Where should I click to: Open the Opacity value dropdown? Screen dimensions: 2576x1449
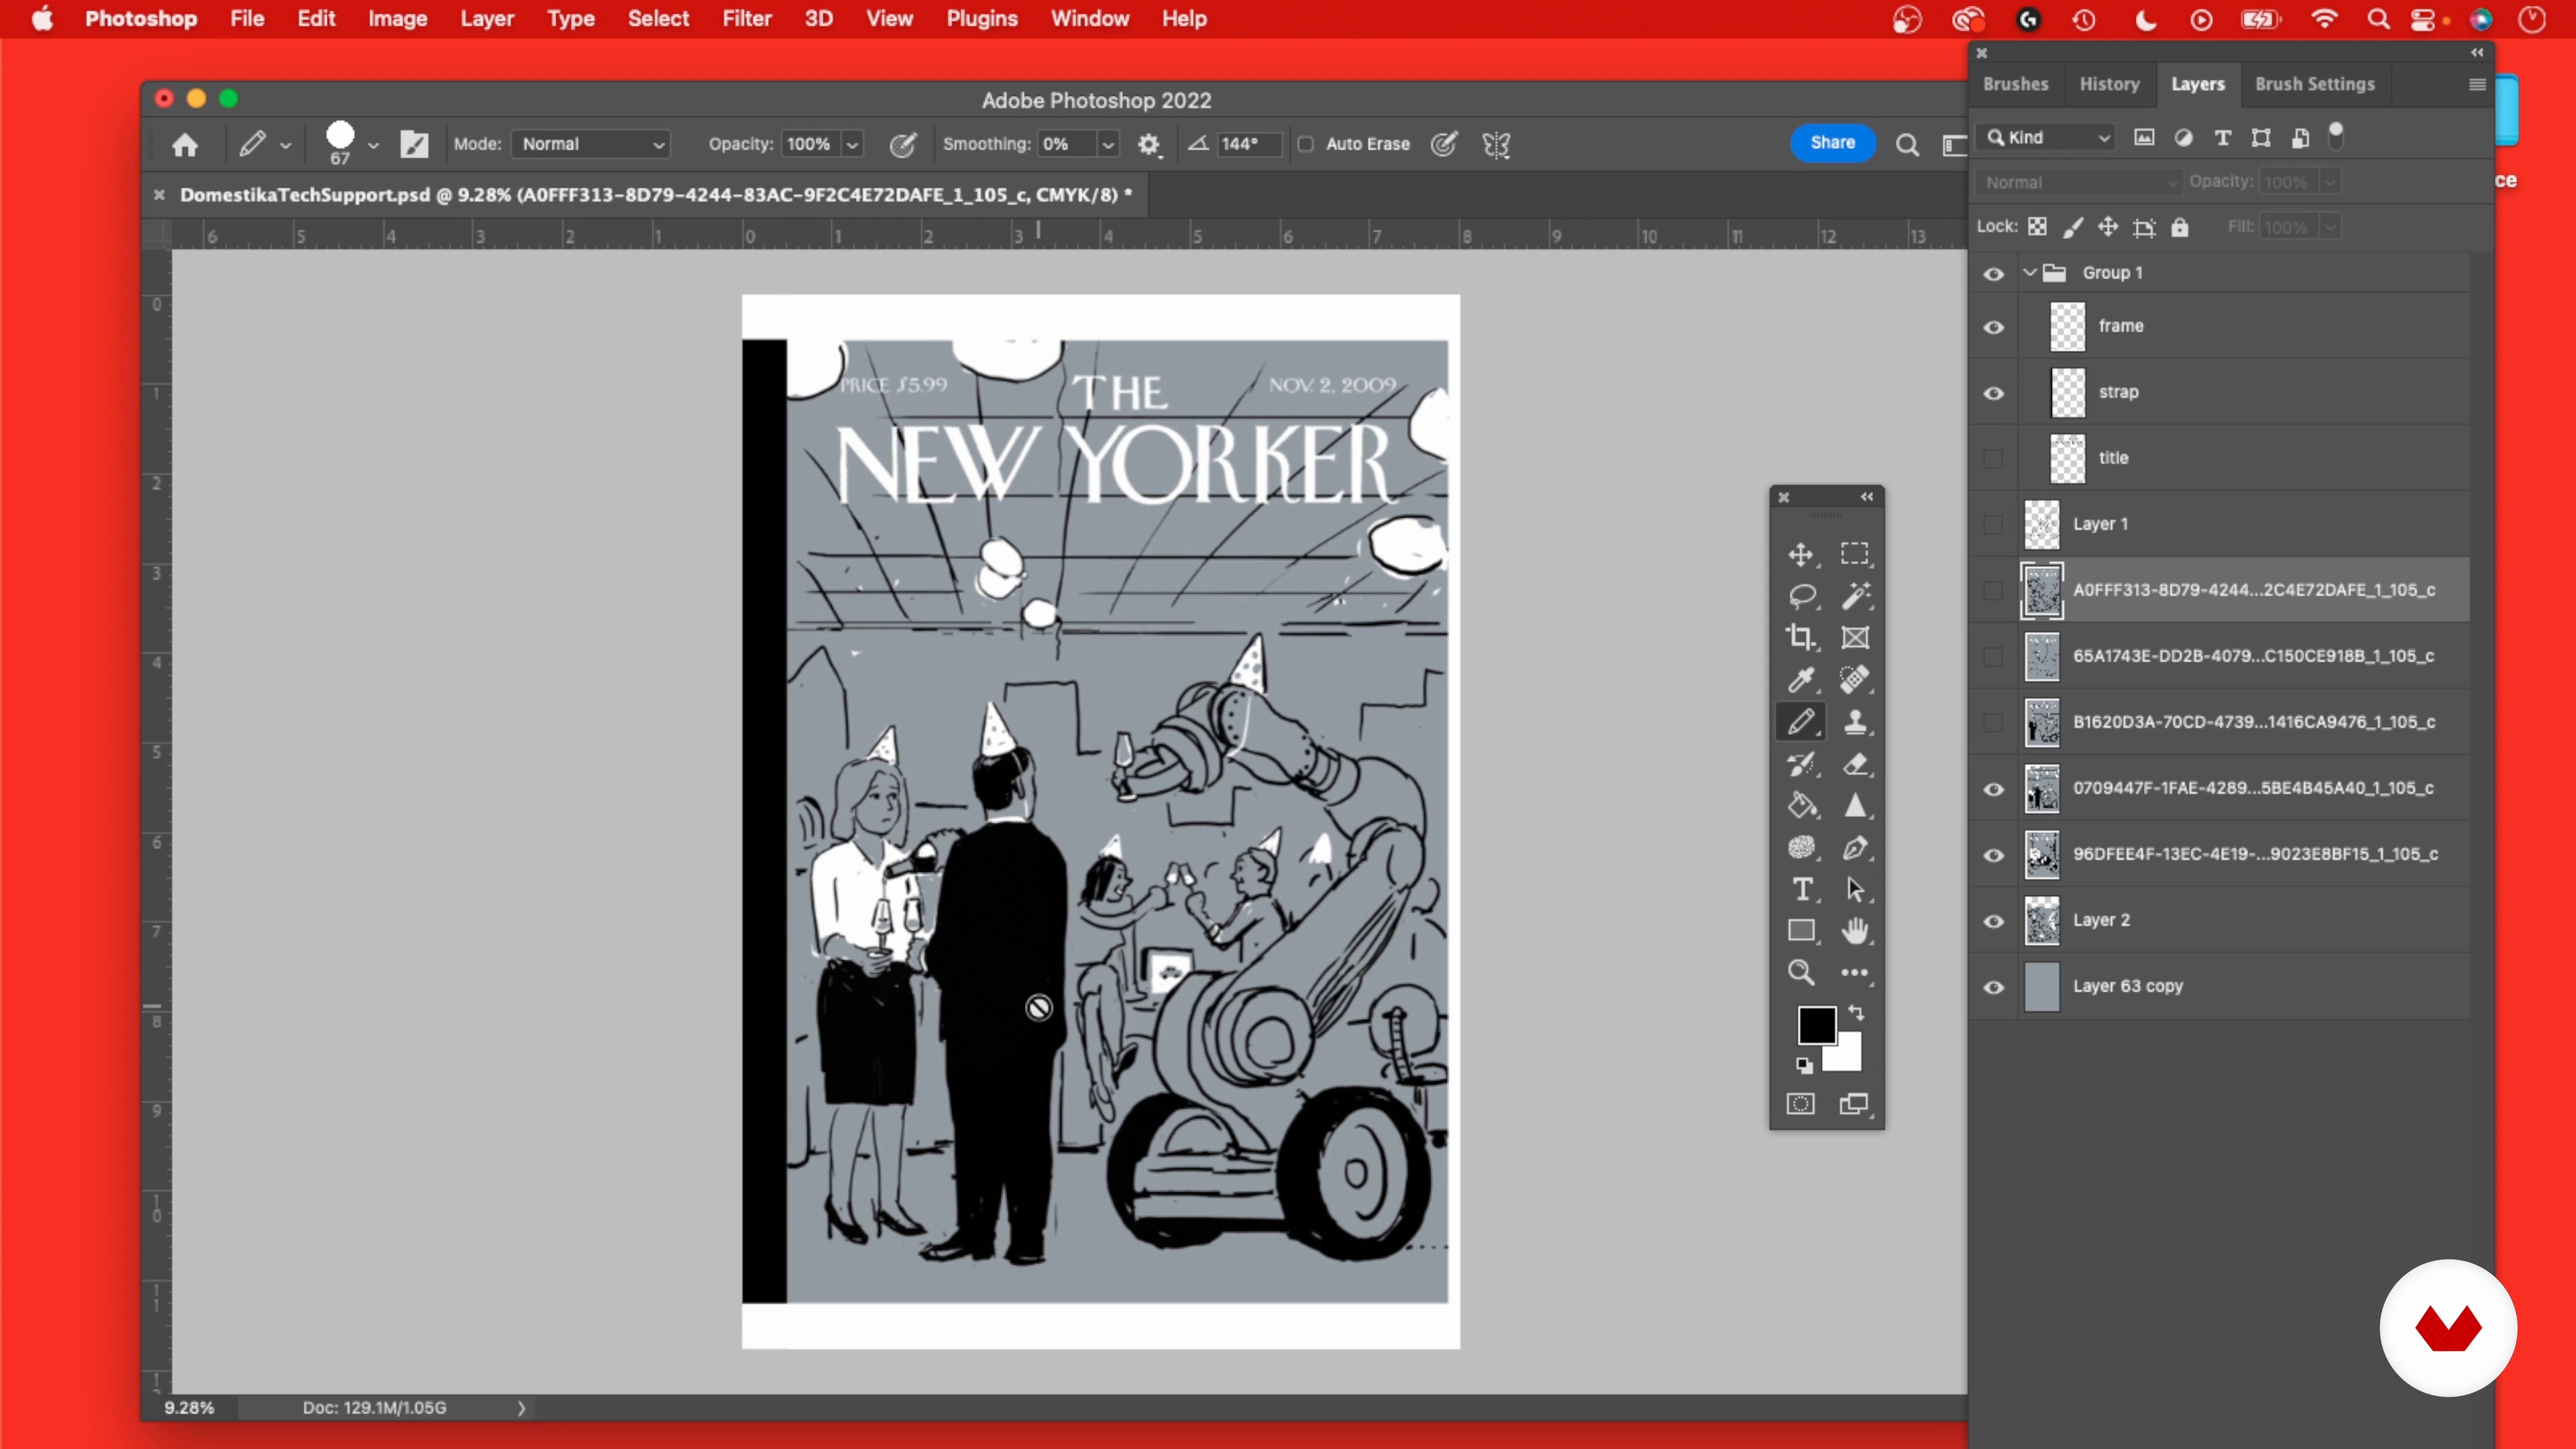(853, 146)
